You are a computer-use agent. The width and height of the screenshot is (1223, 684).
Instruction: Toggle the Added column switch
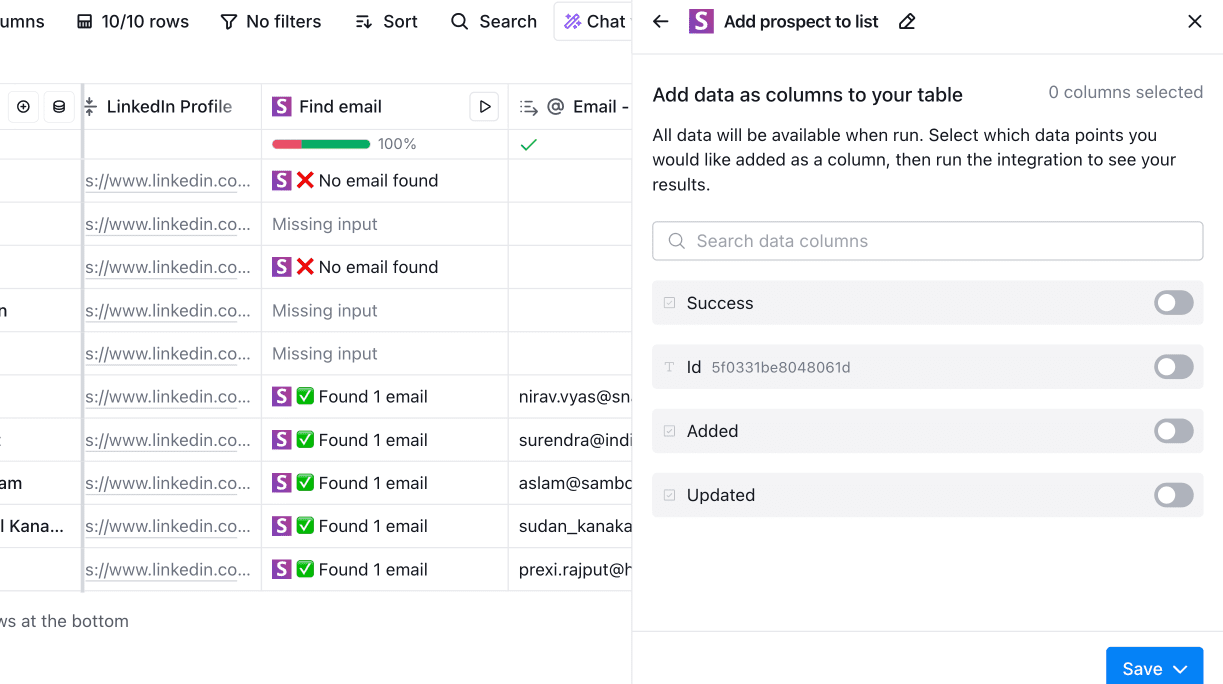[x=1173, y=431]
